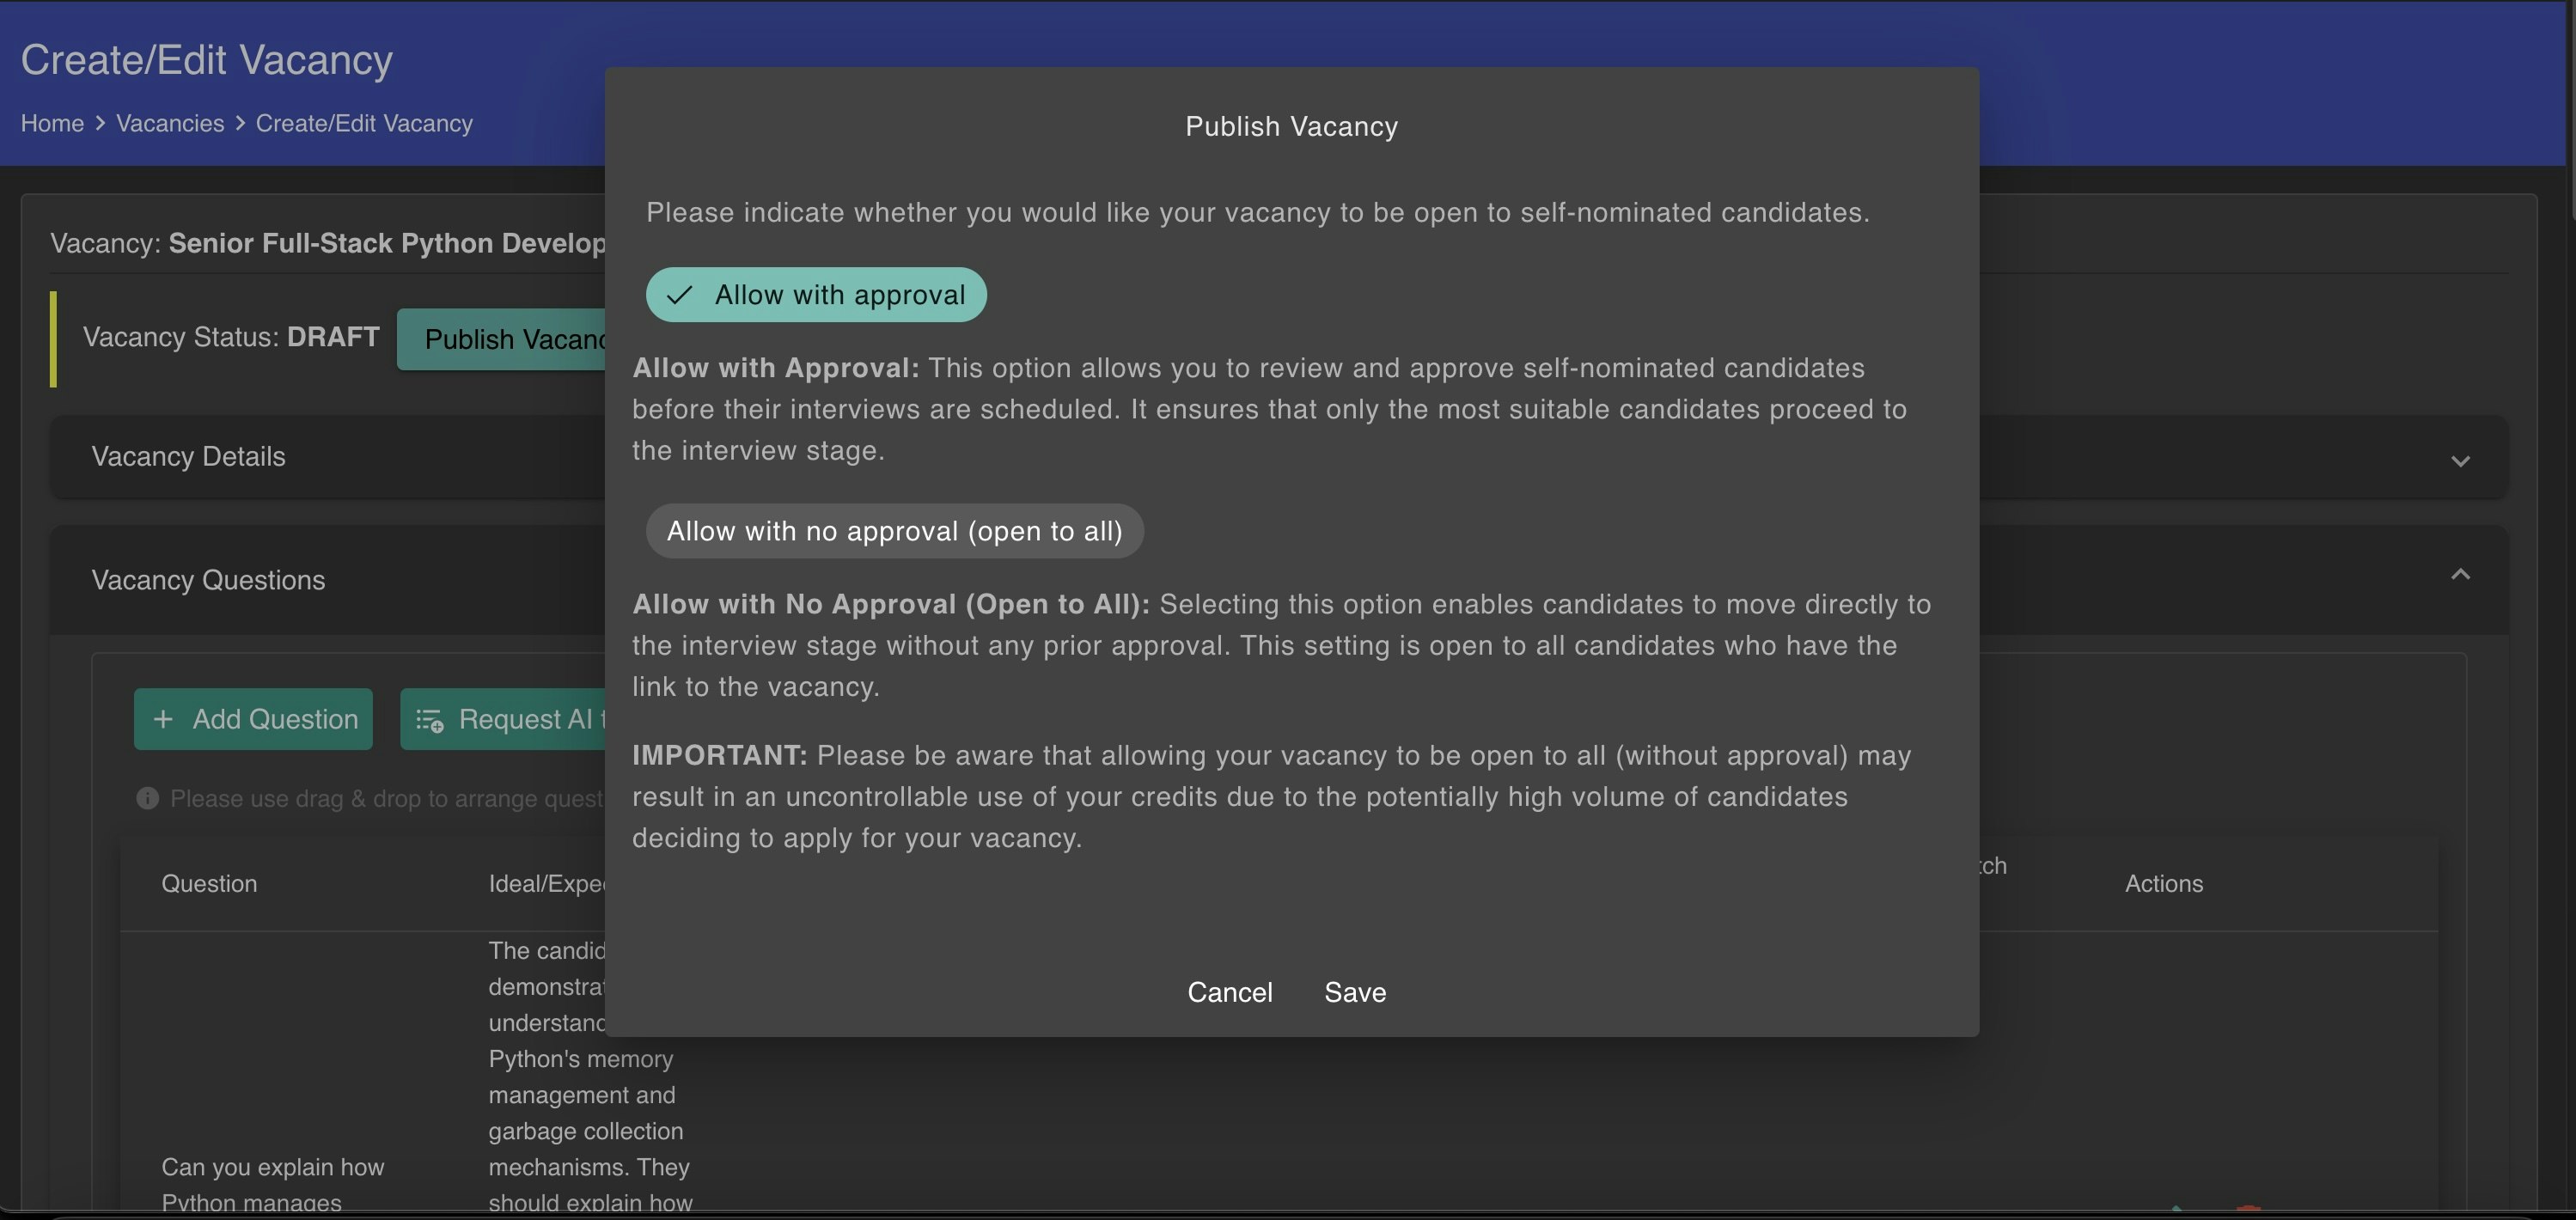2576x1220 pixels.
Task: Open the Vacancies breadcrumb link
Action: pos(170,123)
